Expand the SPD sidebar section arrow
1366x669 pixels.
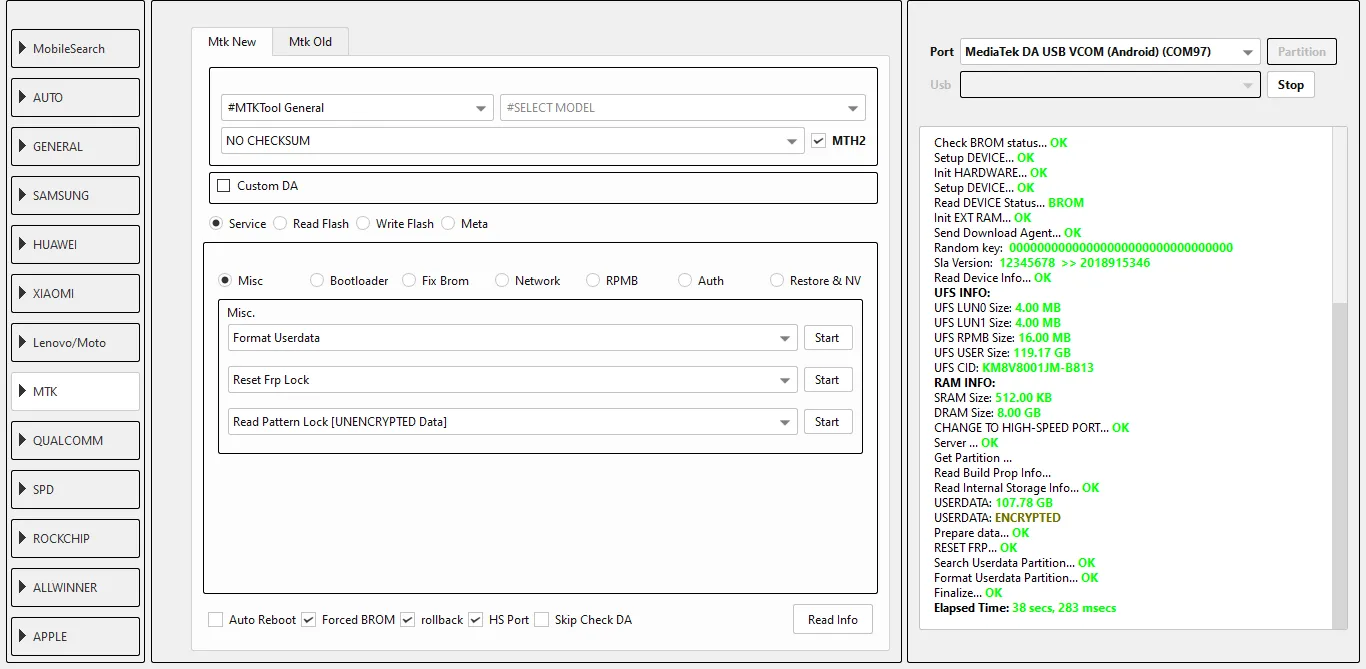point(23,489)
